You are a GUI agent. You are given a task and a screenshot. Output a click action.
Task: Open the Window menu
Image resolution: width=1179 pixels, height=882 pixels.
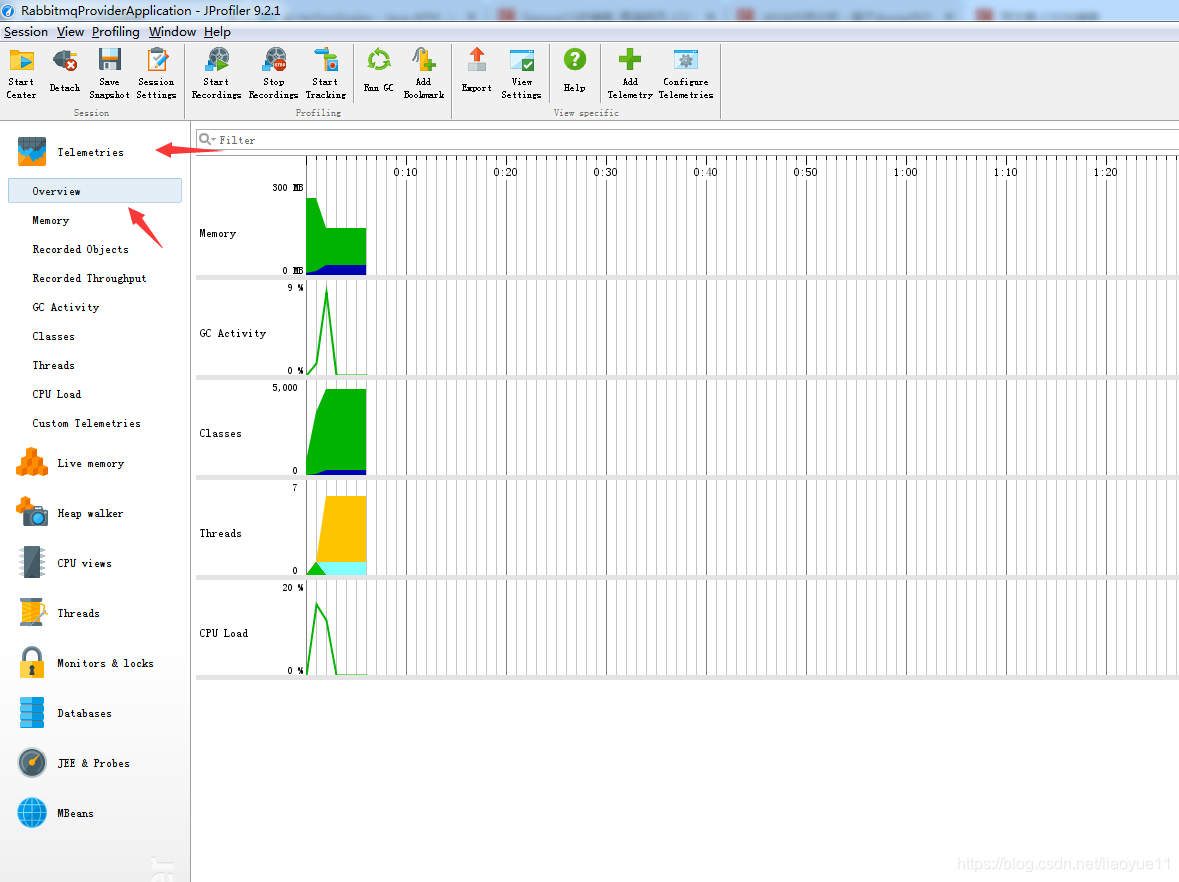(x=172, y=32)
